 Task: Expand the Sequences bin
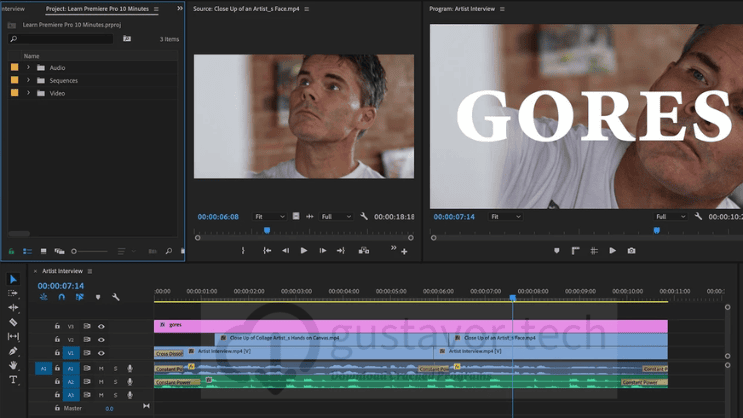(x=28, y=80)
